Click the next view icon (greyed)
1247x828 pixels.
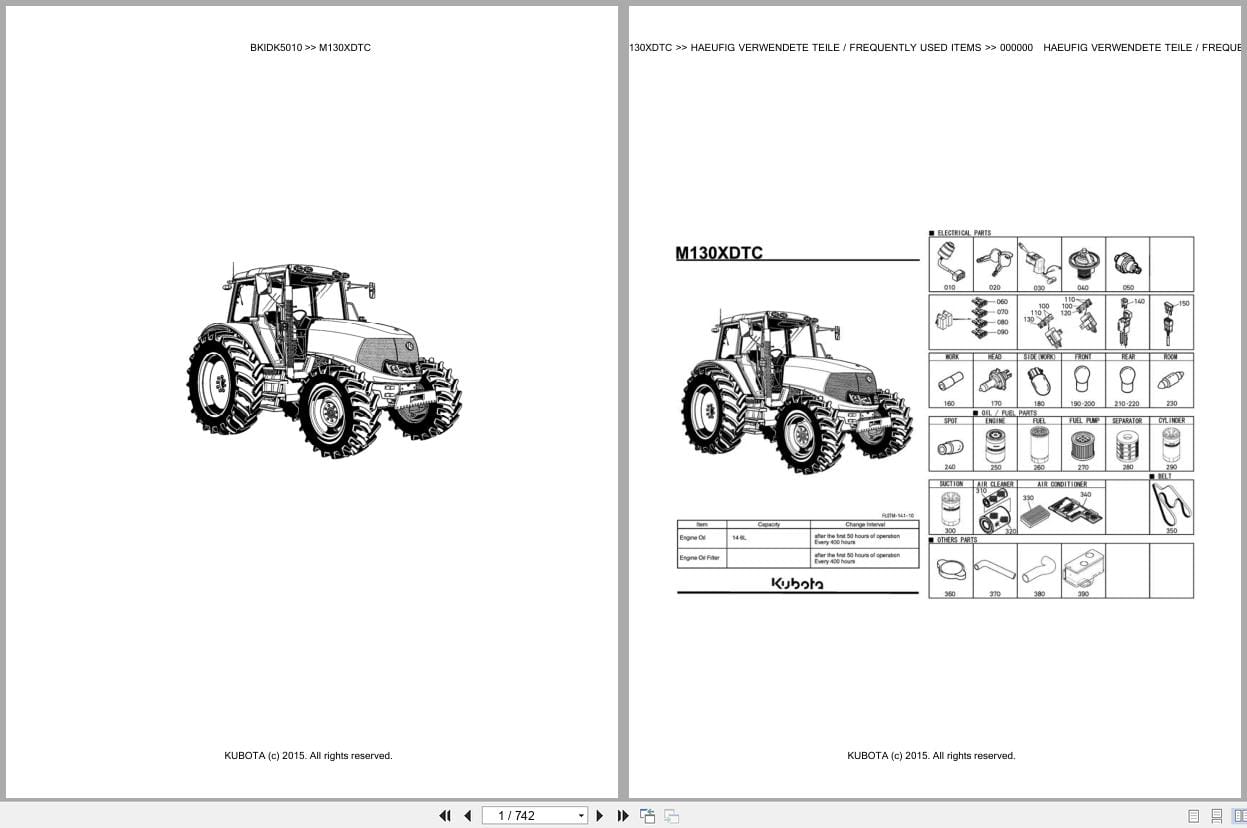pos(671,815)
